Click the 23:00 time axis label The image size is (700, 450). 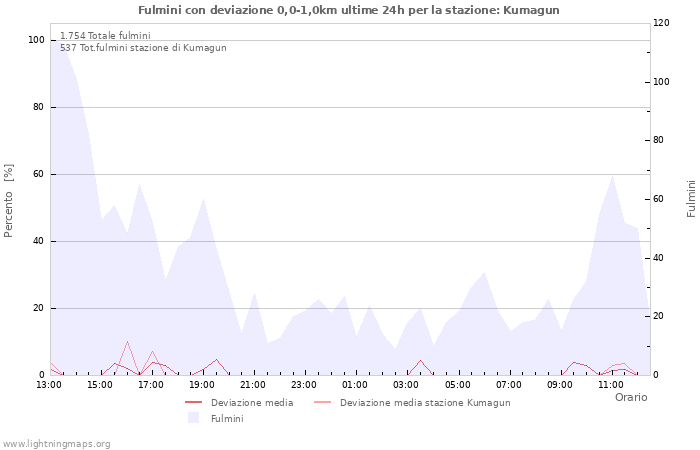click(x=304, y=385)
